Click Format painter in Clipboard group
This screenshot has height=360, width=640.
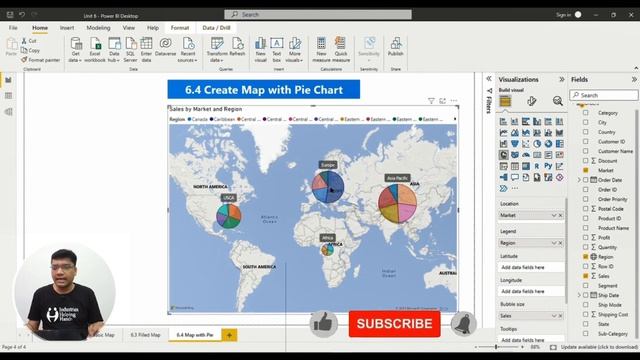tap(40, 60)
